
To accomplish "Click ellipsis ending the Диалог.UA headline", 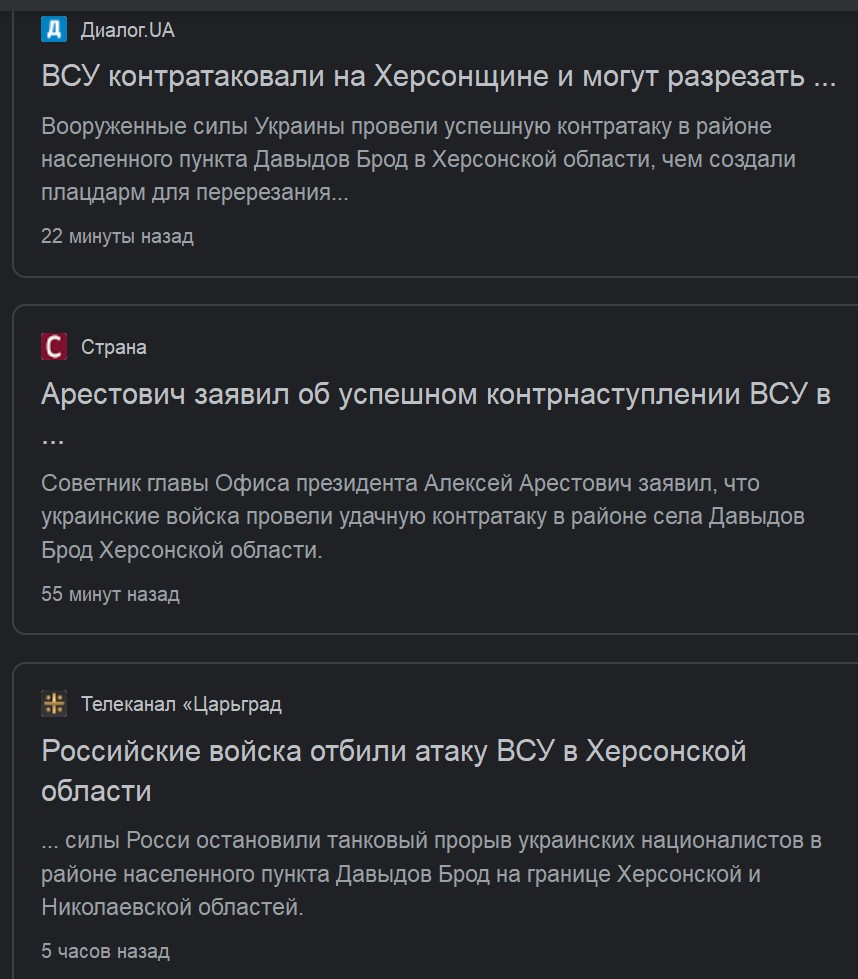I will tap(825, 78).
